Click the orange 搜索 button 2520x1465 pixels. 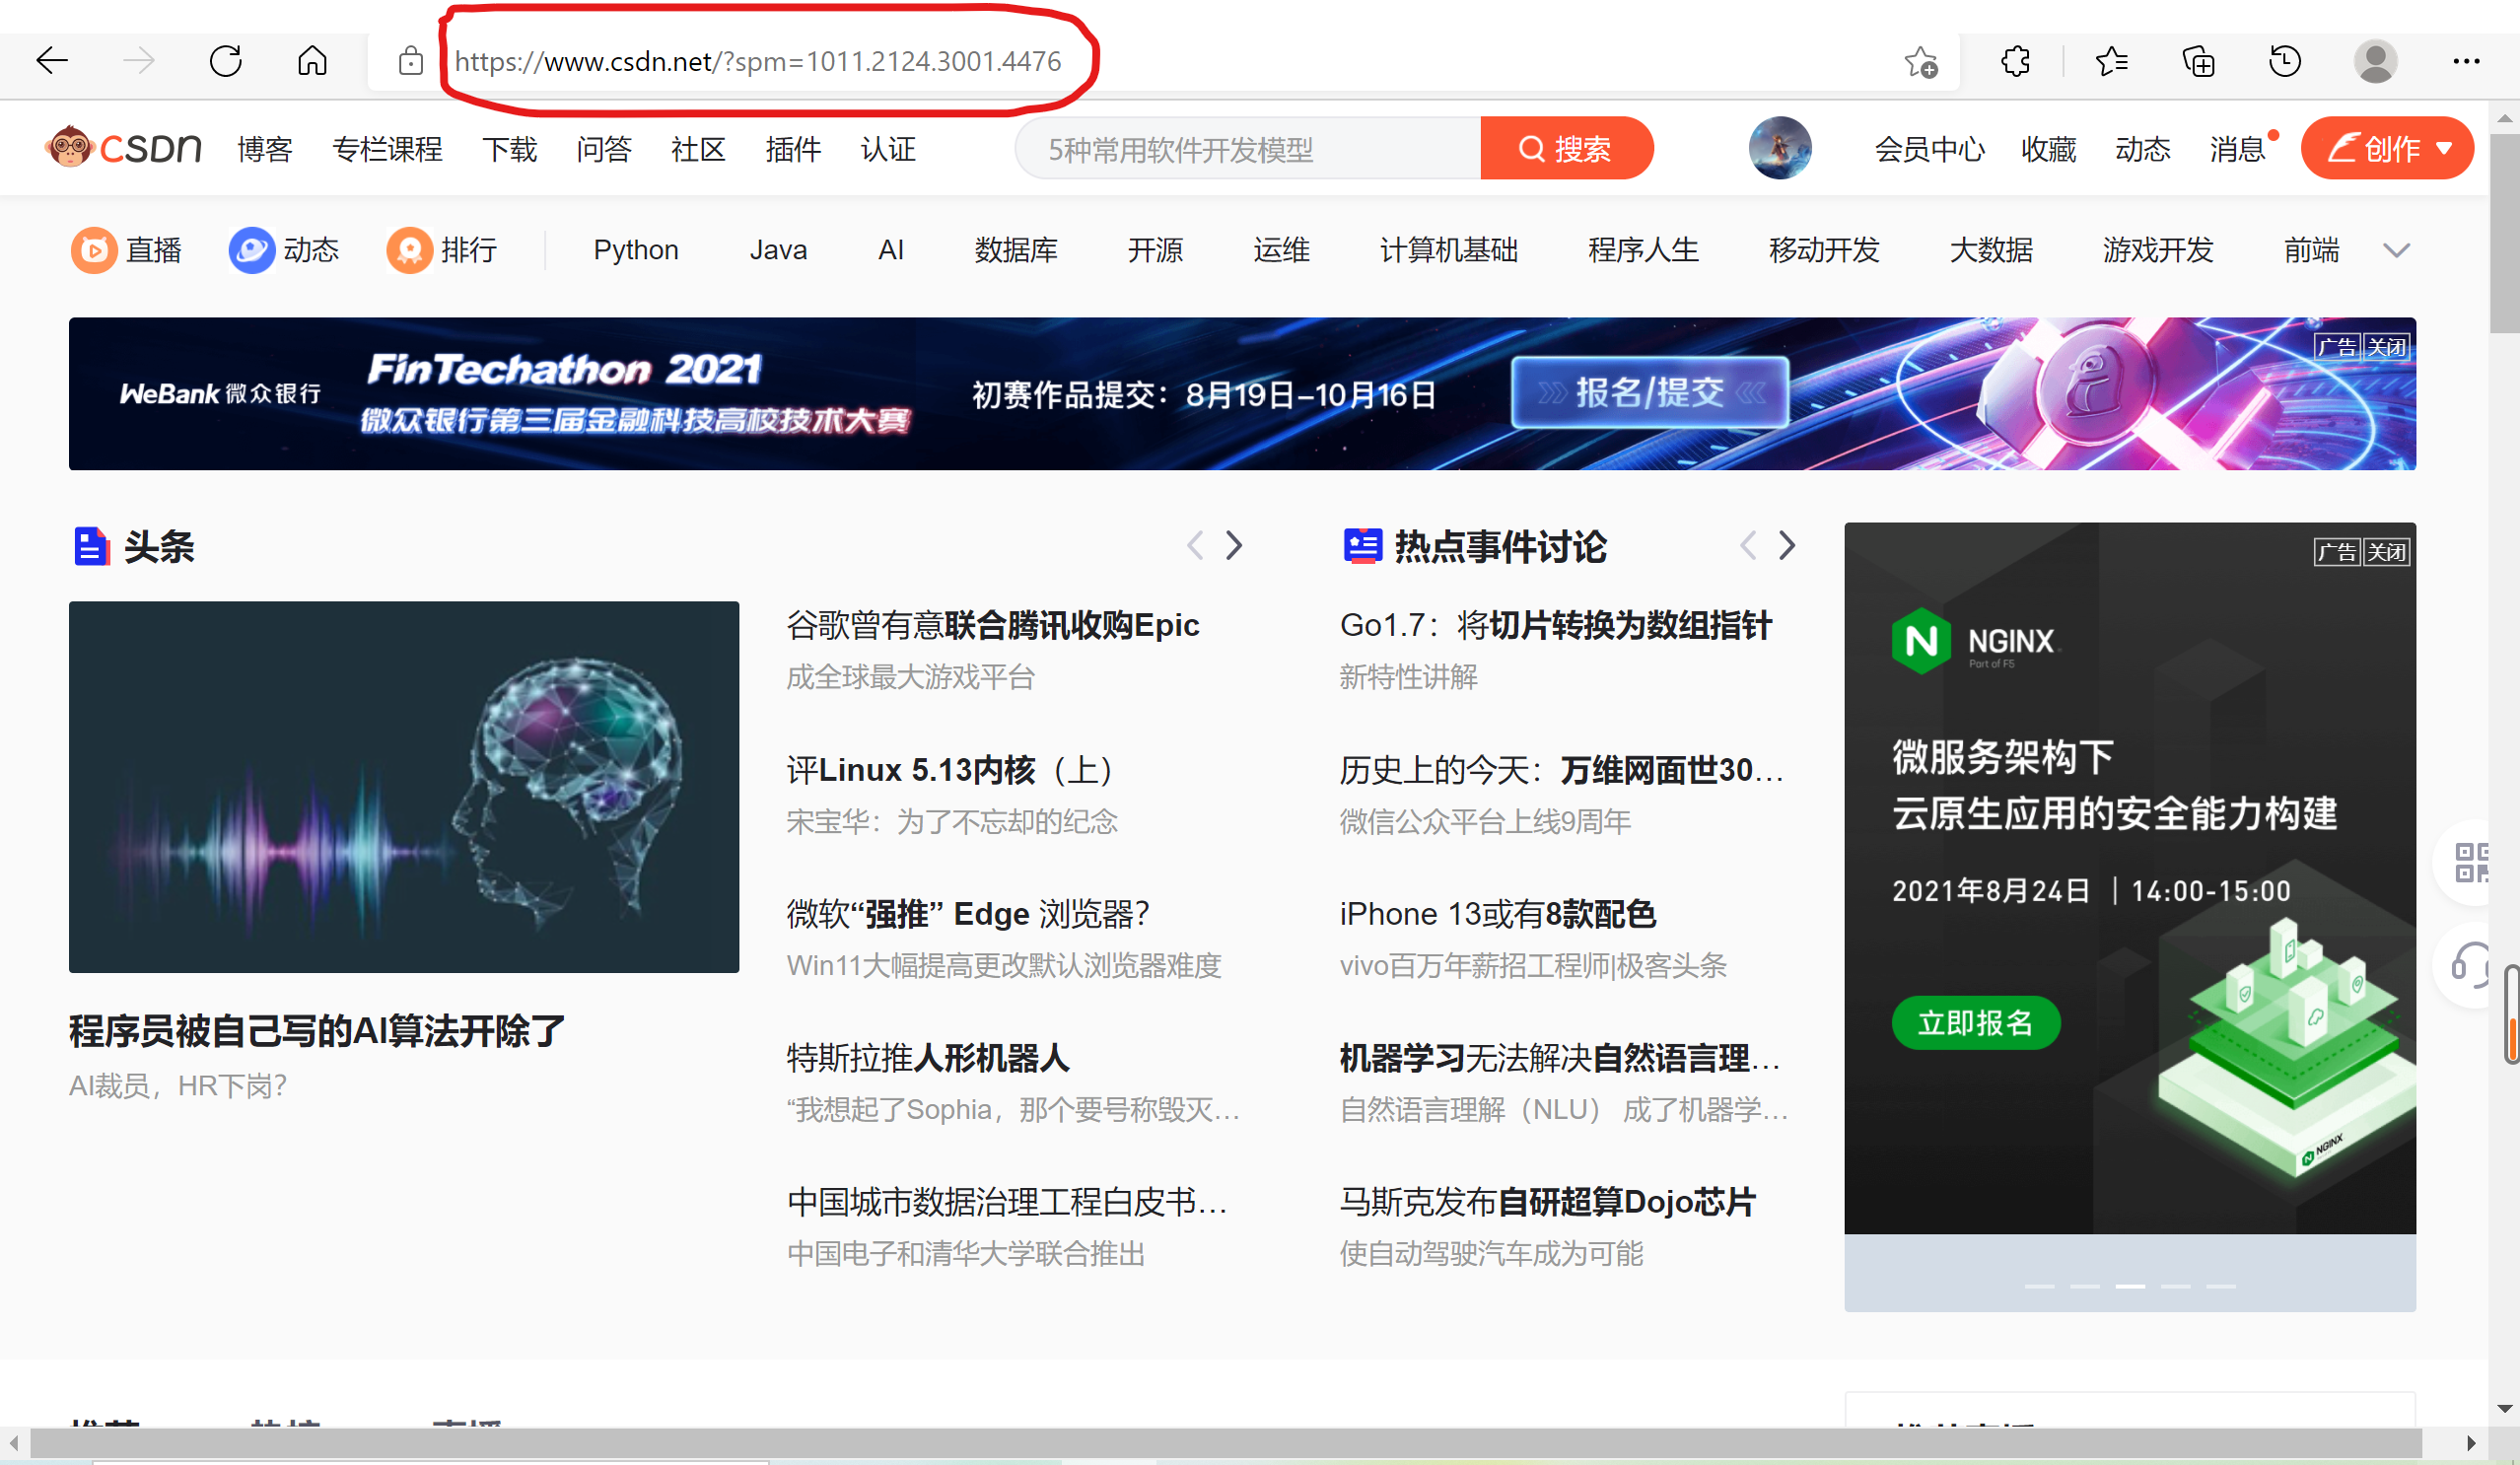[x=1566, y=148]
